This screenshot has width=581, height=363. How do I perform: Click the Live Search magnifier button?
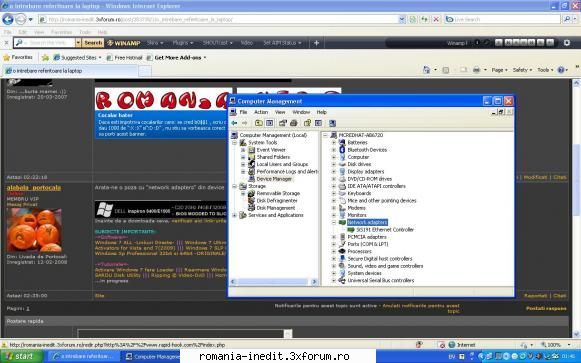566,19
